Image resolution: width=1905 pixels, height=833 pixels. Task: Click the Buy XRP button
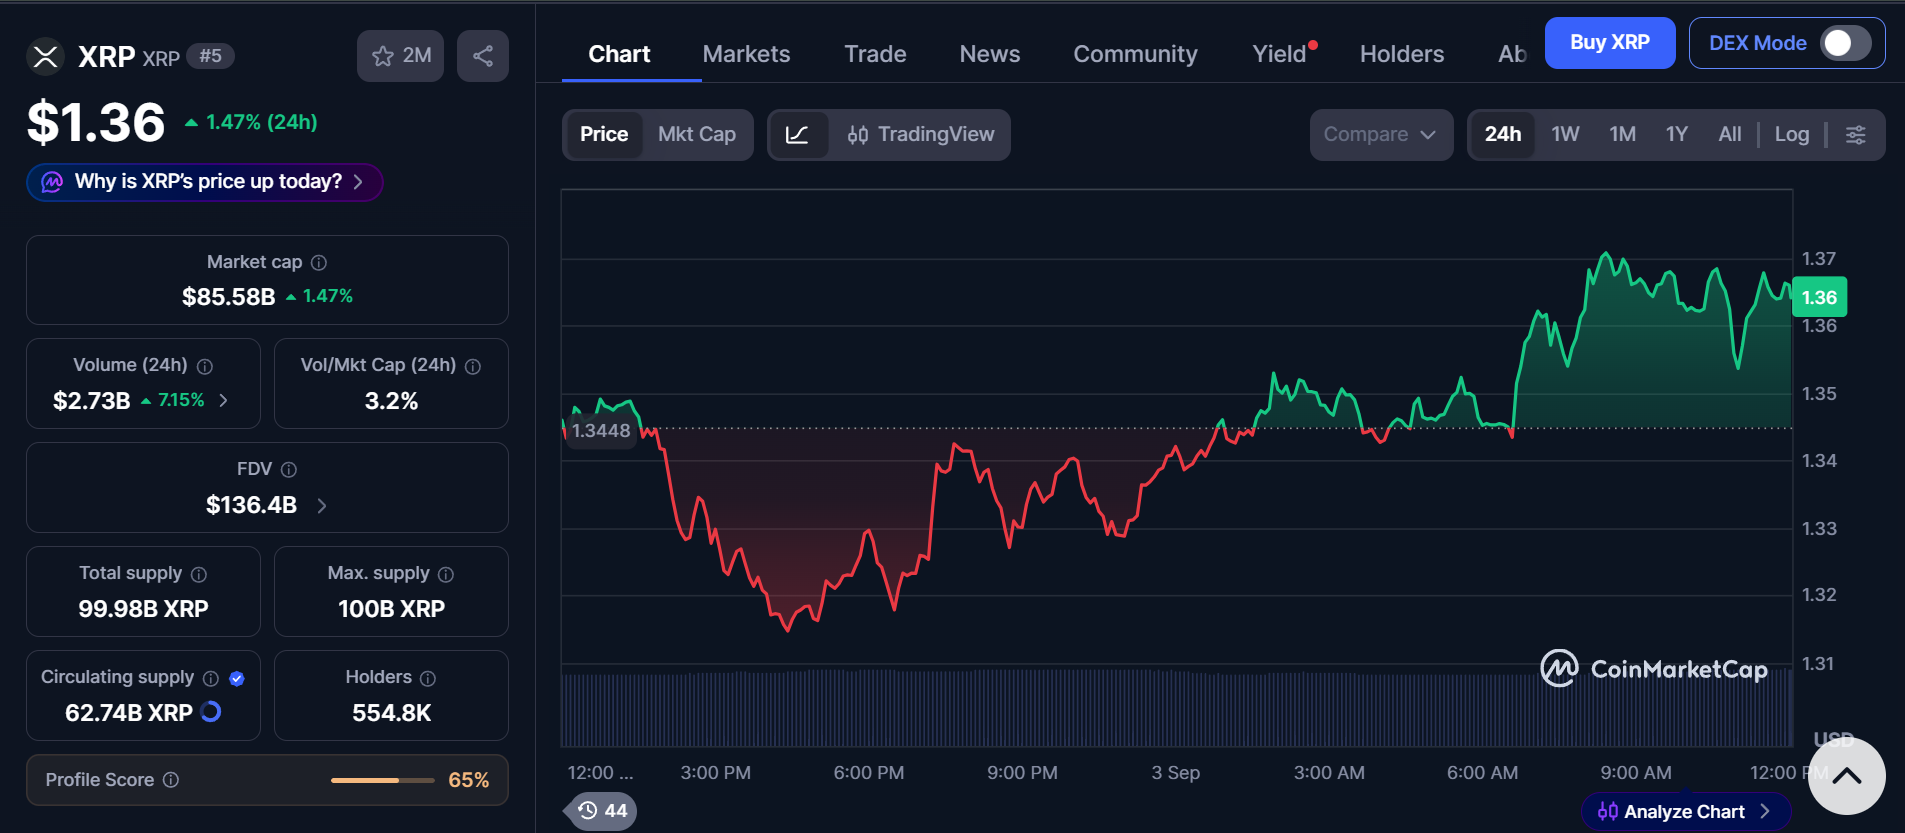pos(1610,43)
